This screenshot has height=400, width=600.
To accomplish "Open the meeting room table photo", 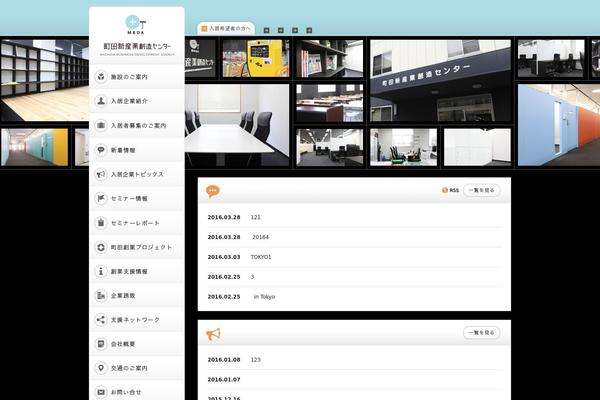I will (237, 125).
